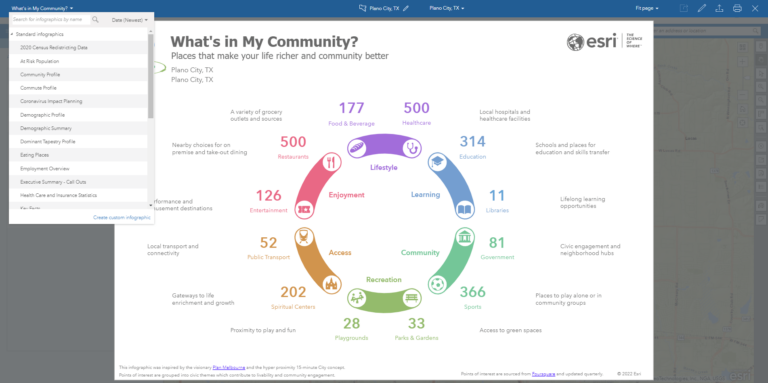Click the Healthcare stethoscope icon

coord(411,148)
